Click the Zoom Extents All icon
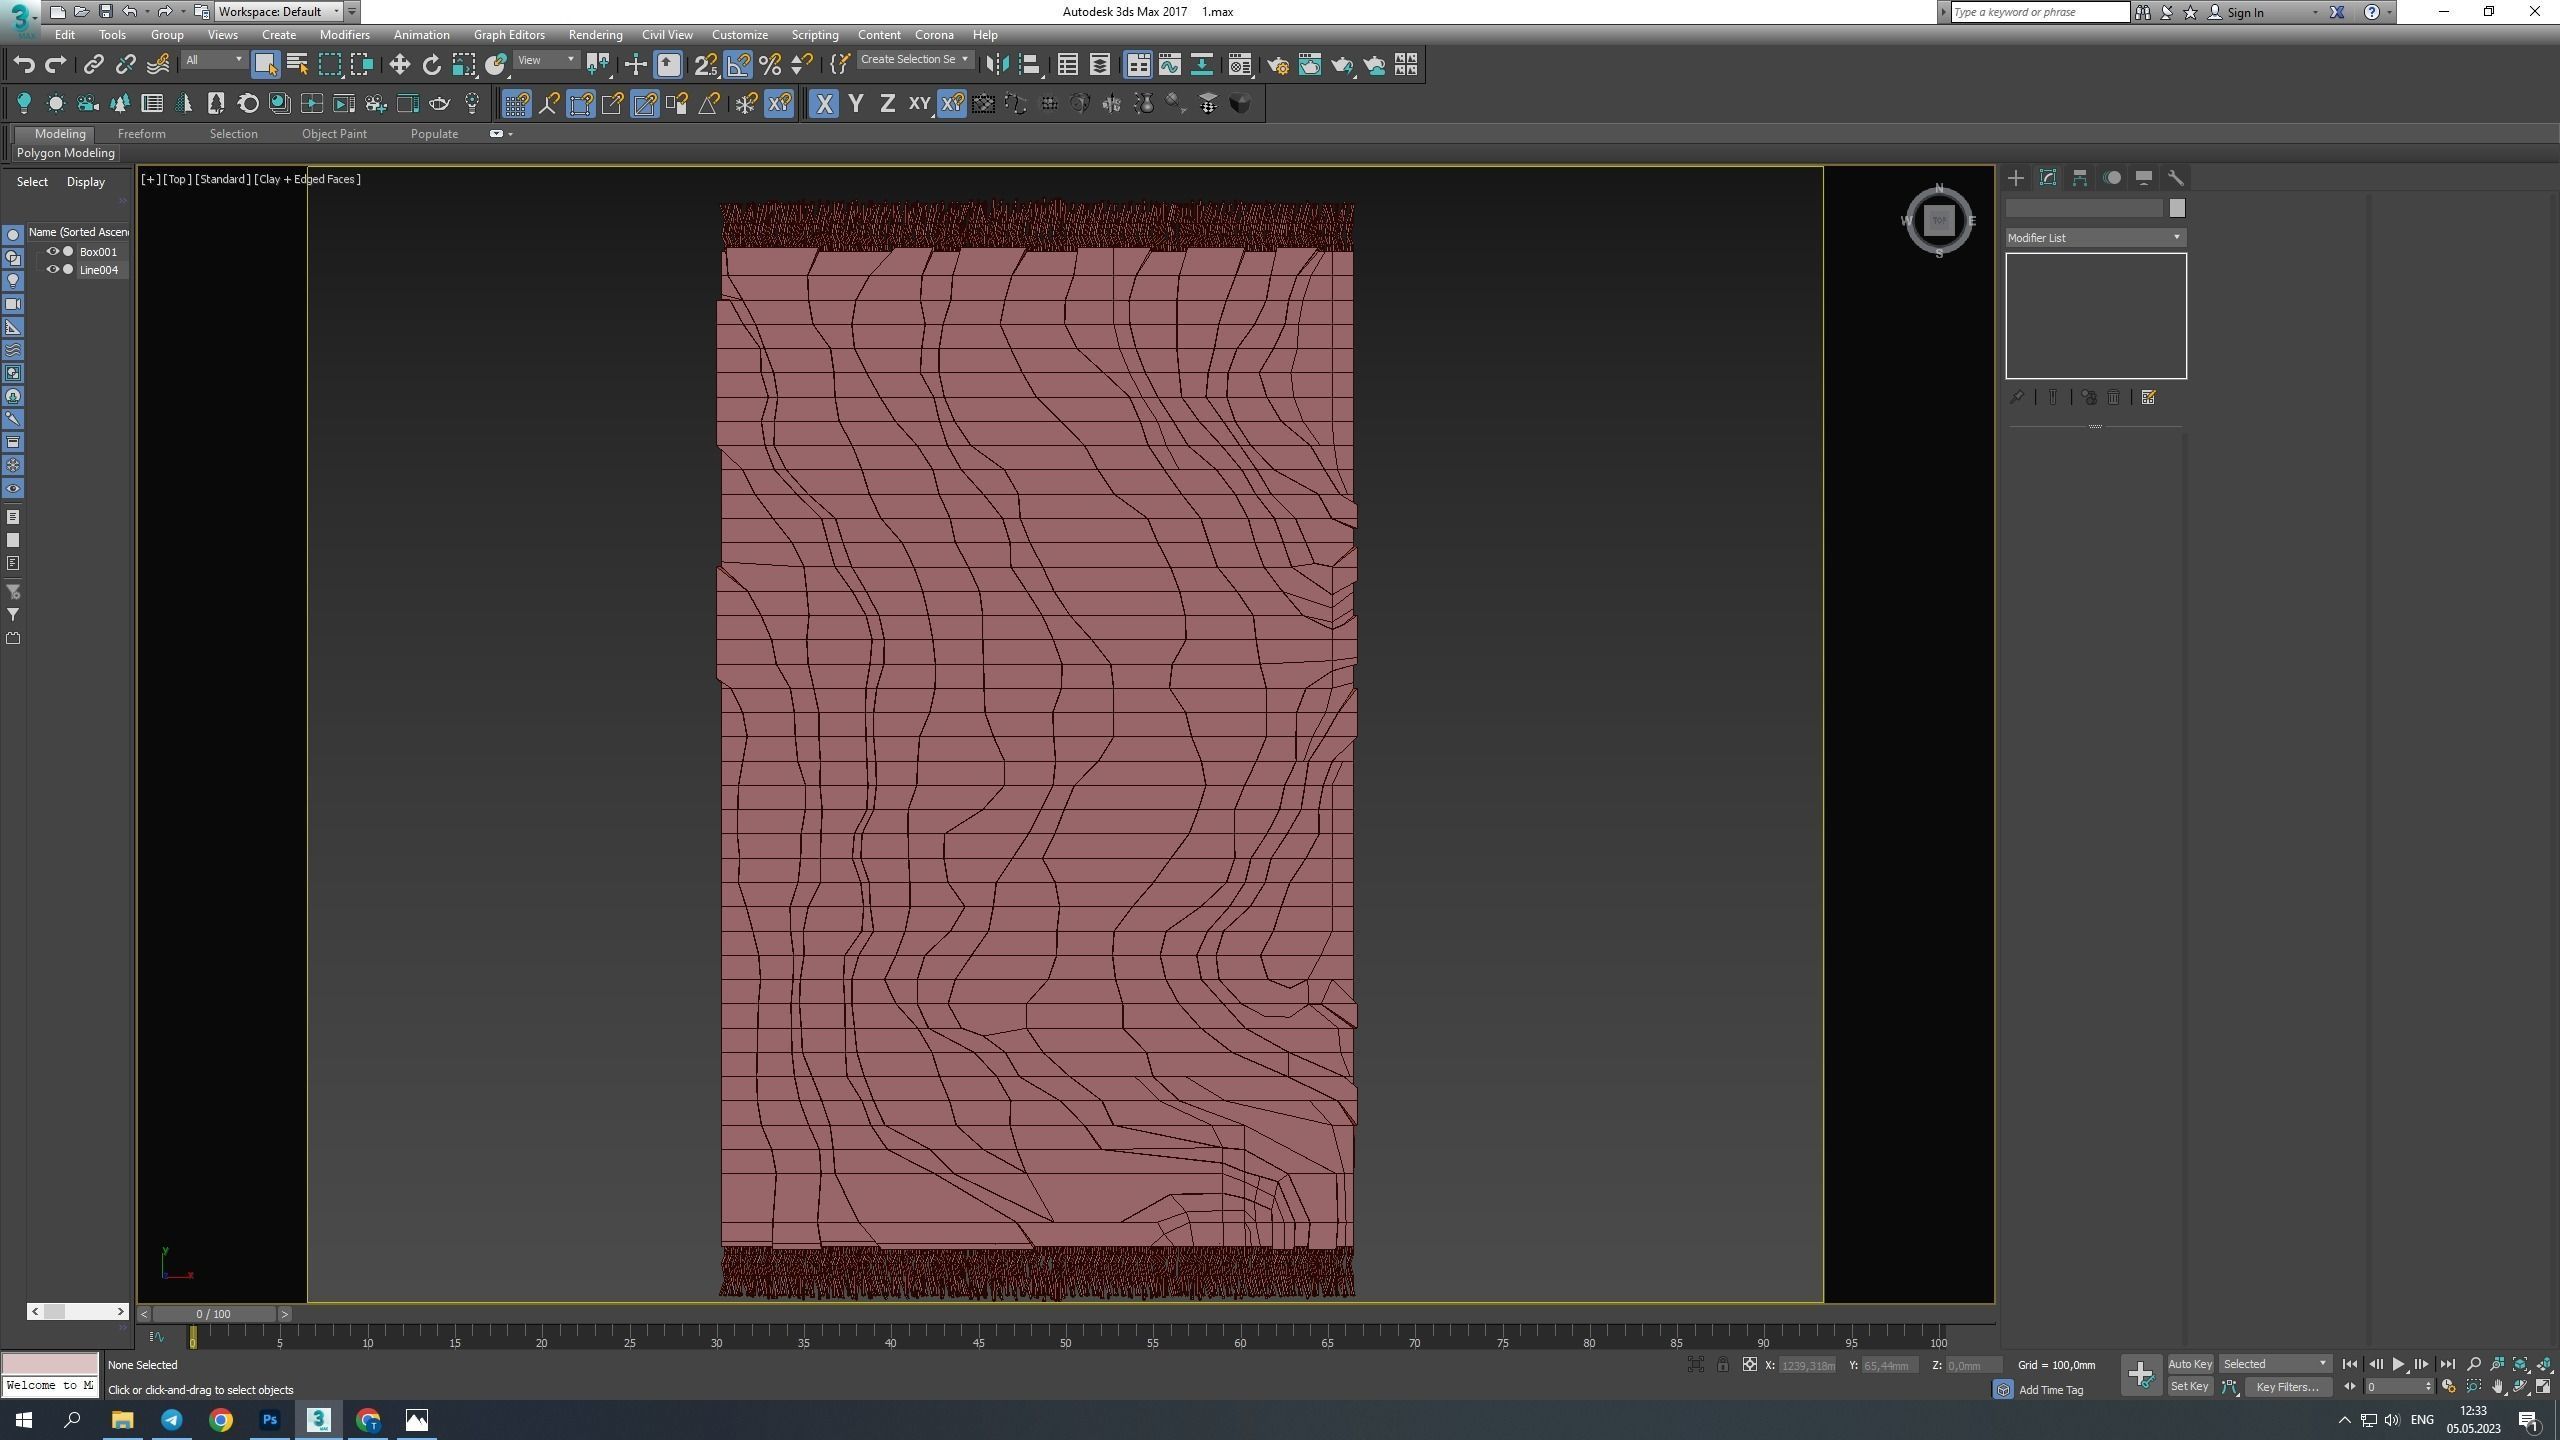This screenshot has width=2560, height=1440. pyautogui.click(x=2544, y=1364)
